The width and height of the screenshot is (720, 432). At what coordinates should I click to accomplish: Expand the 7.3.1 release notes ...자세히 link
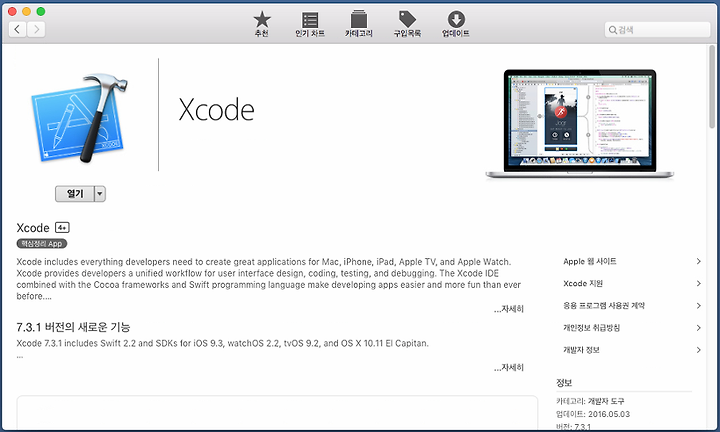(509, 367)
